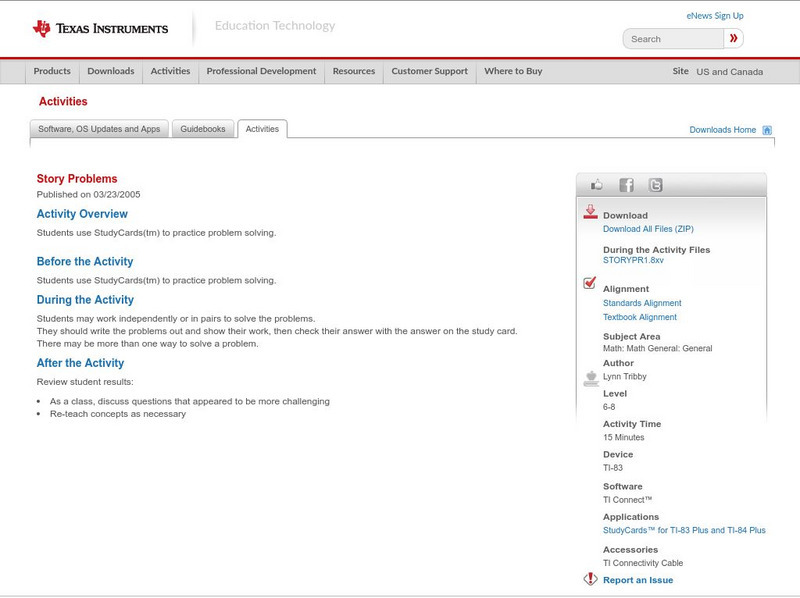Open StudyCards for TI-83 Plus link

coord(684,530)
